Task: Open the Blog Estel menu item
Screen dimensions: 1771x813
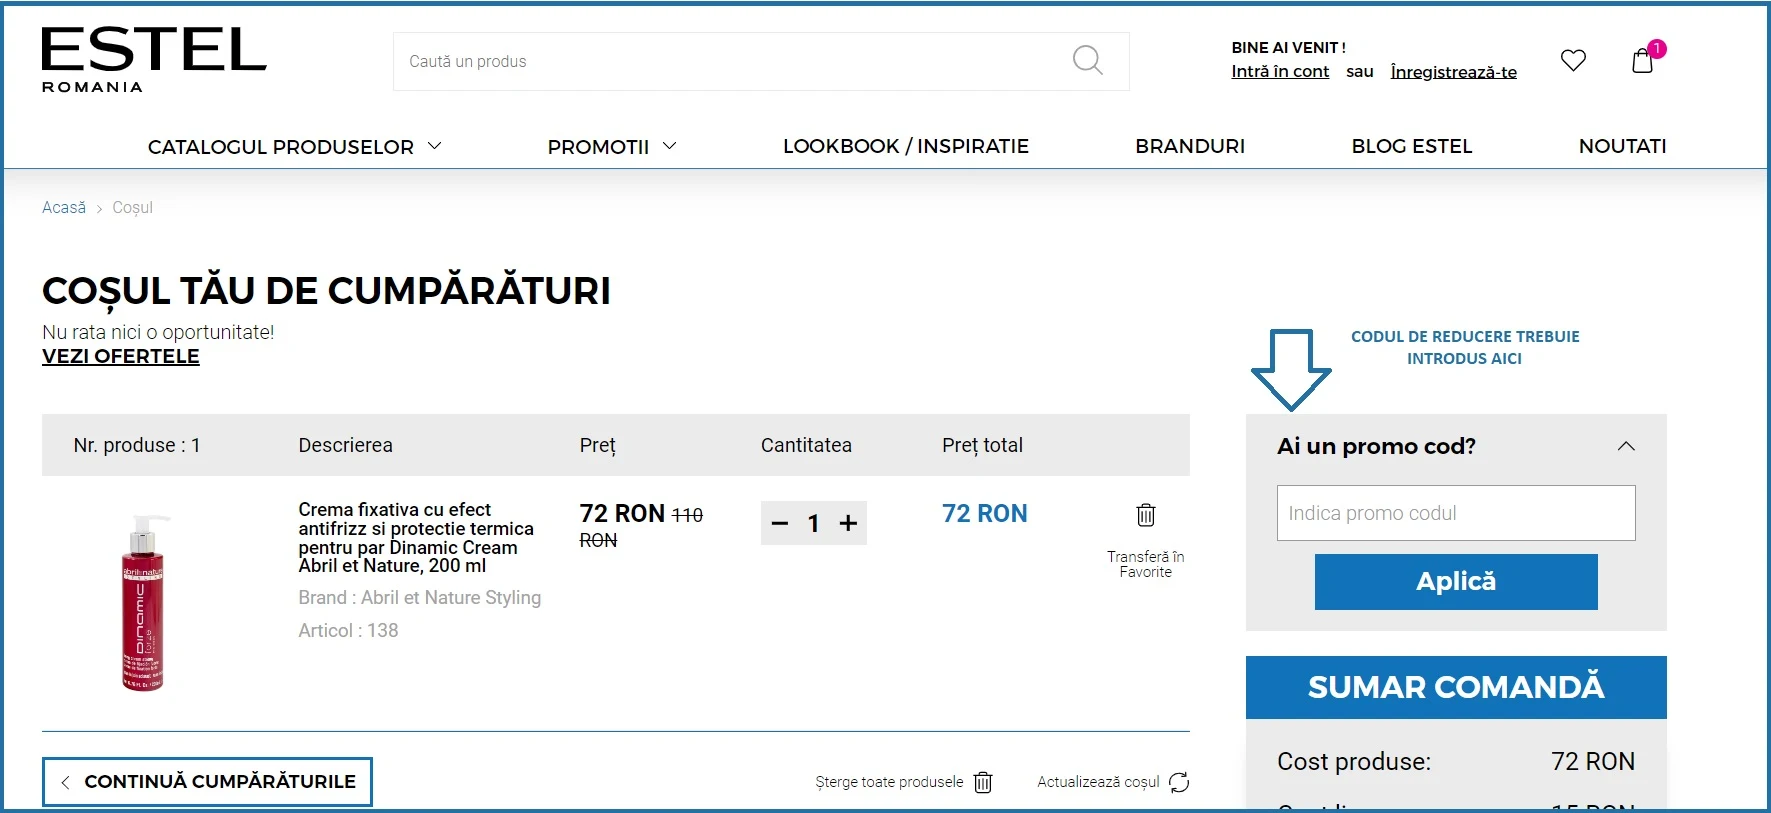Action: [1412, 146]
